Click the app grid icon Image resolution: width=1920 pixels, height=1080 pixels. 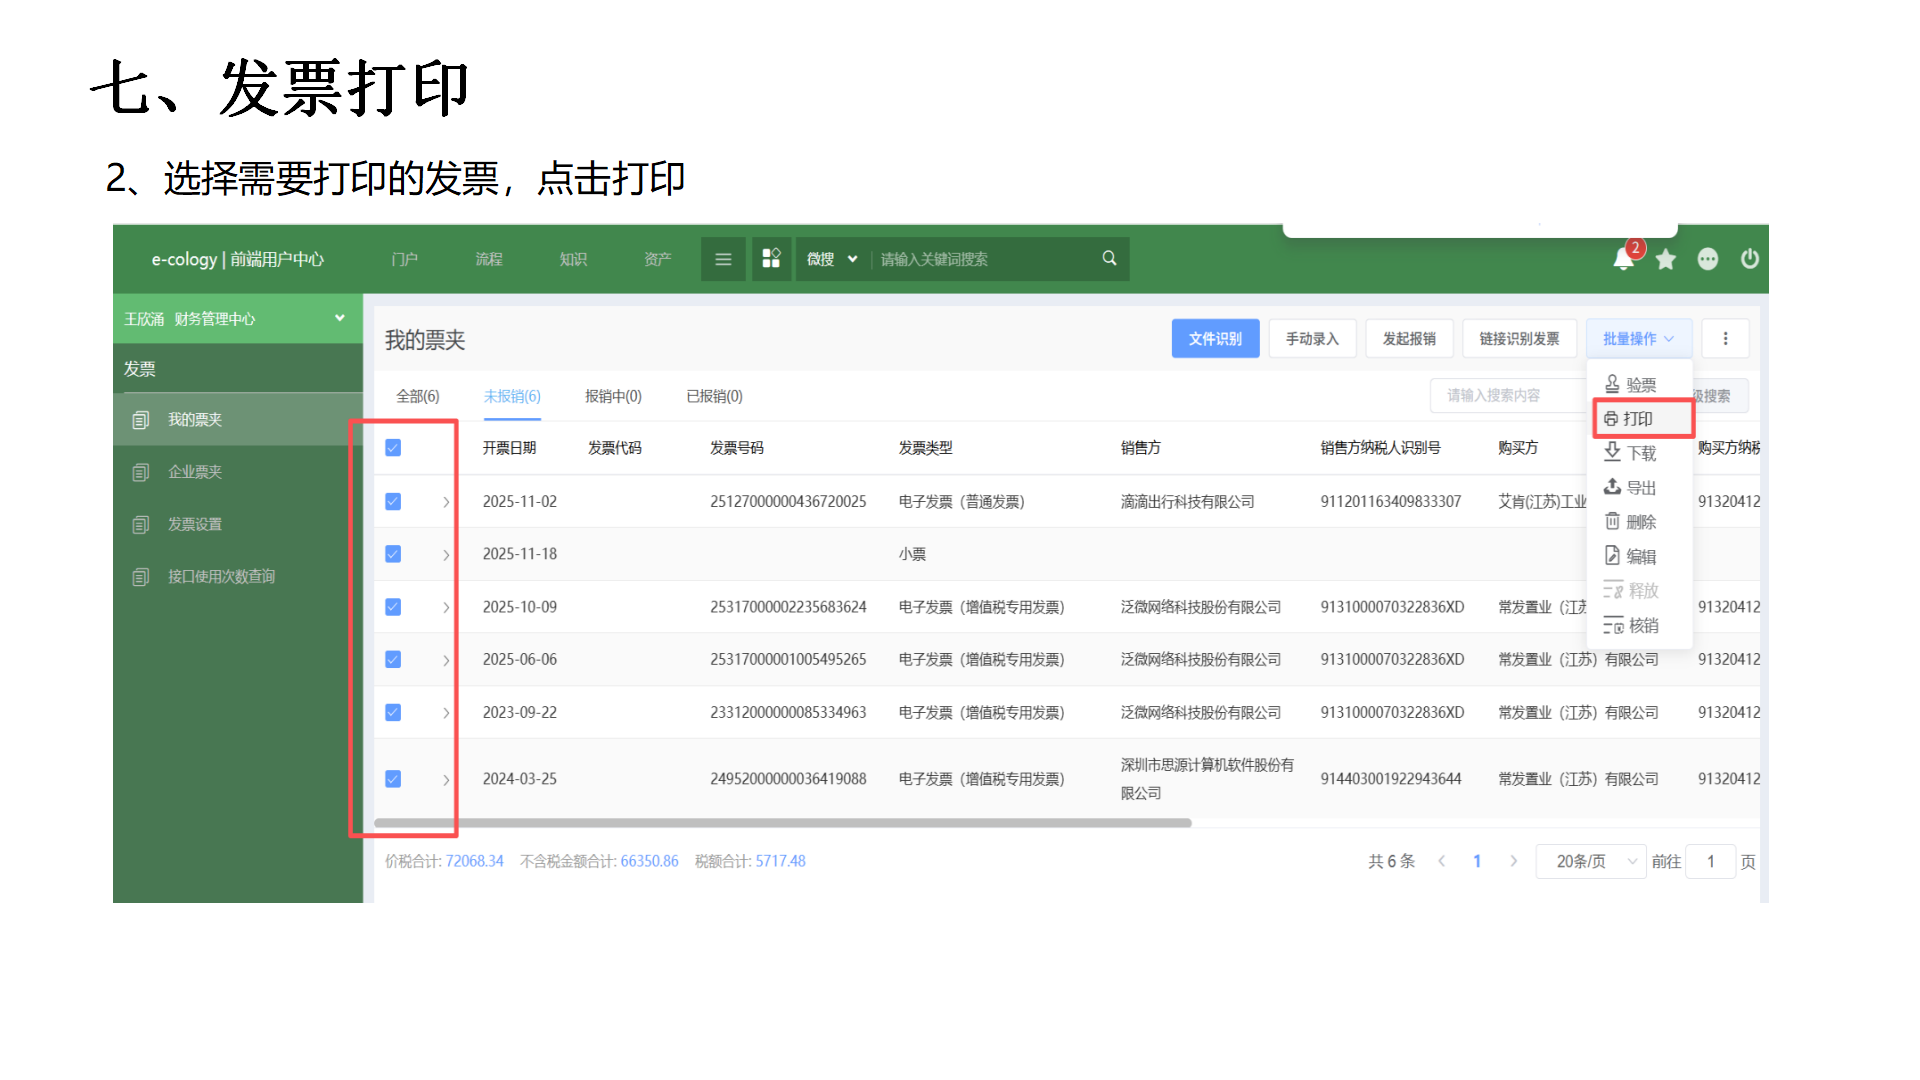(771, 259)
